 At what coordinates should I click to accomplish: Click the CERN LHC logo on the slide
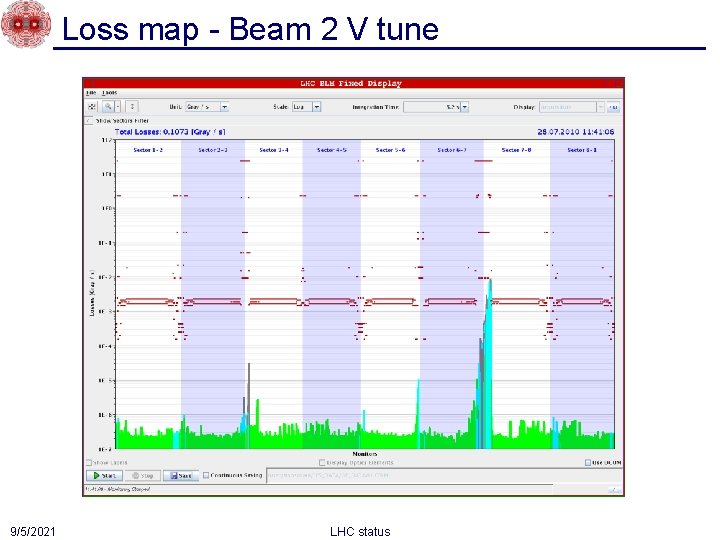pyautogui.click(x=26, y=24)
